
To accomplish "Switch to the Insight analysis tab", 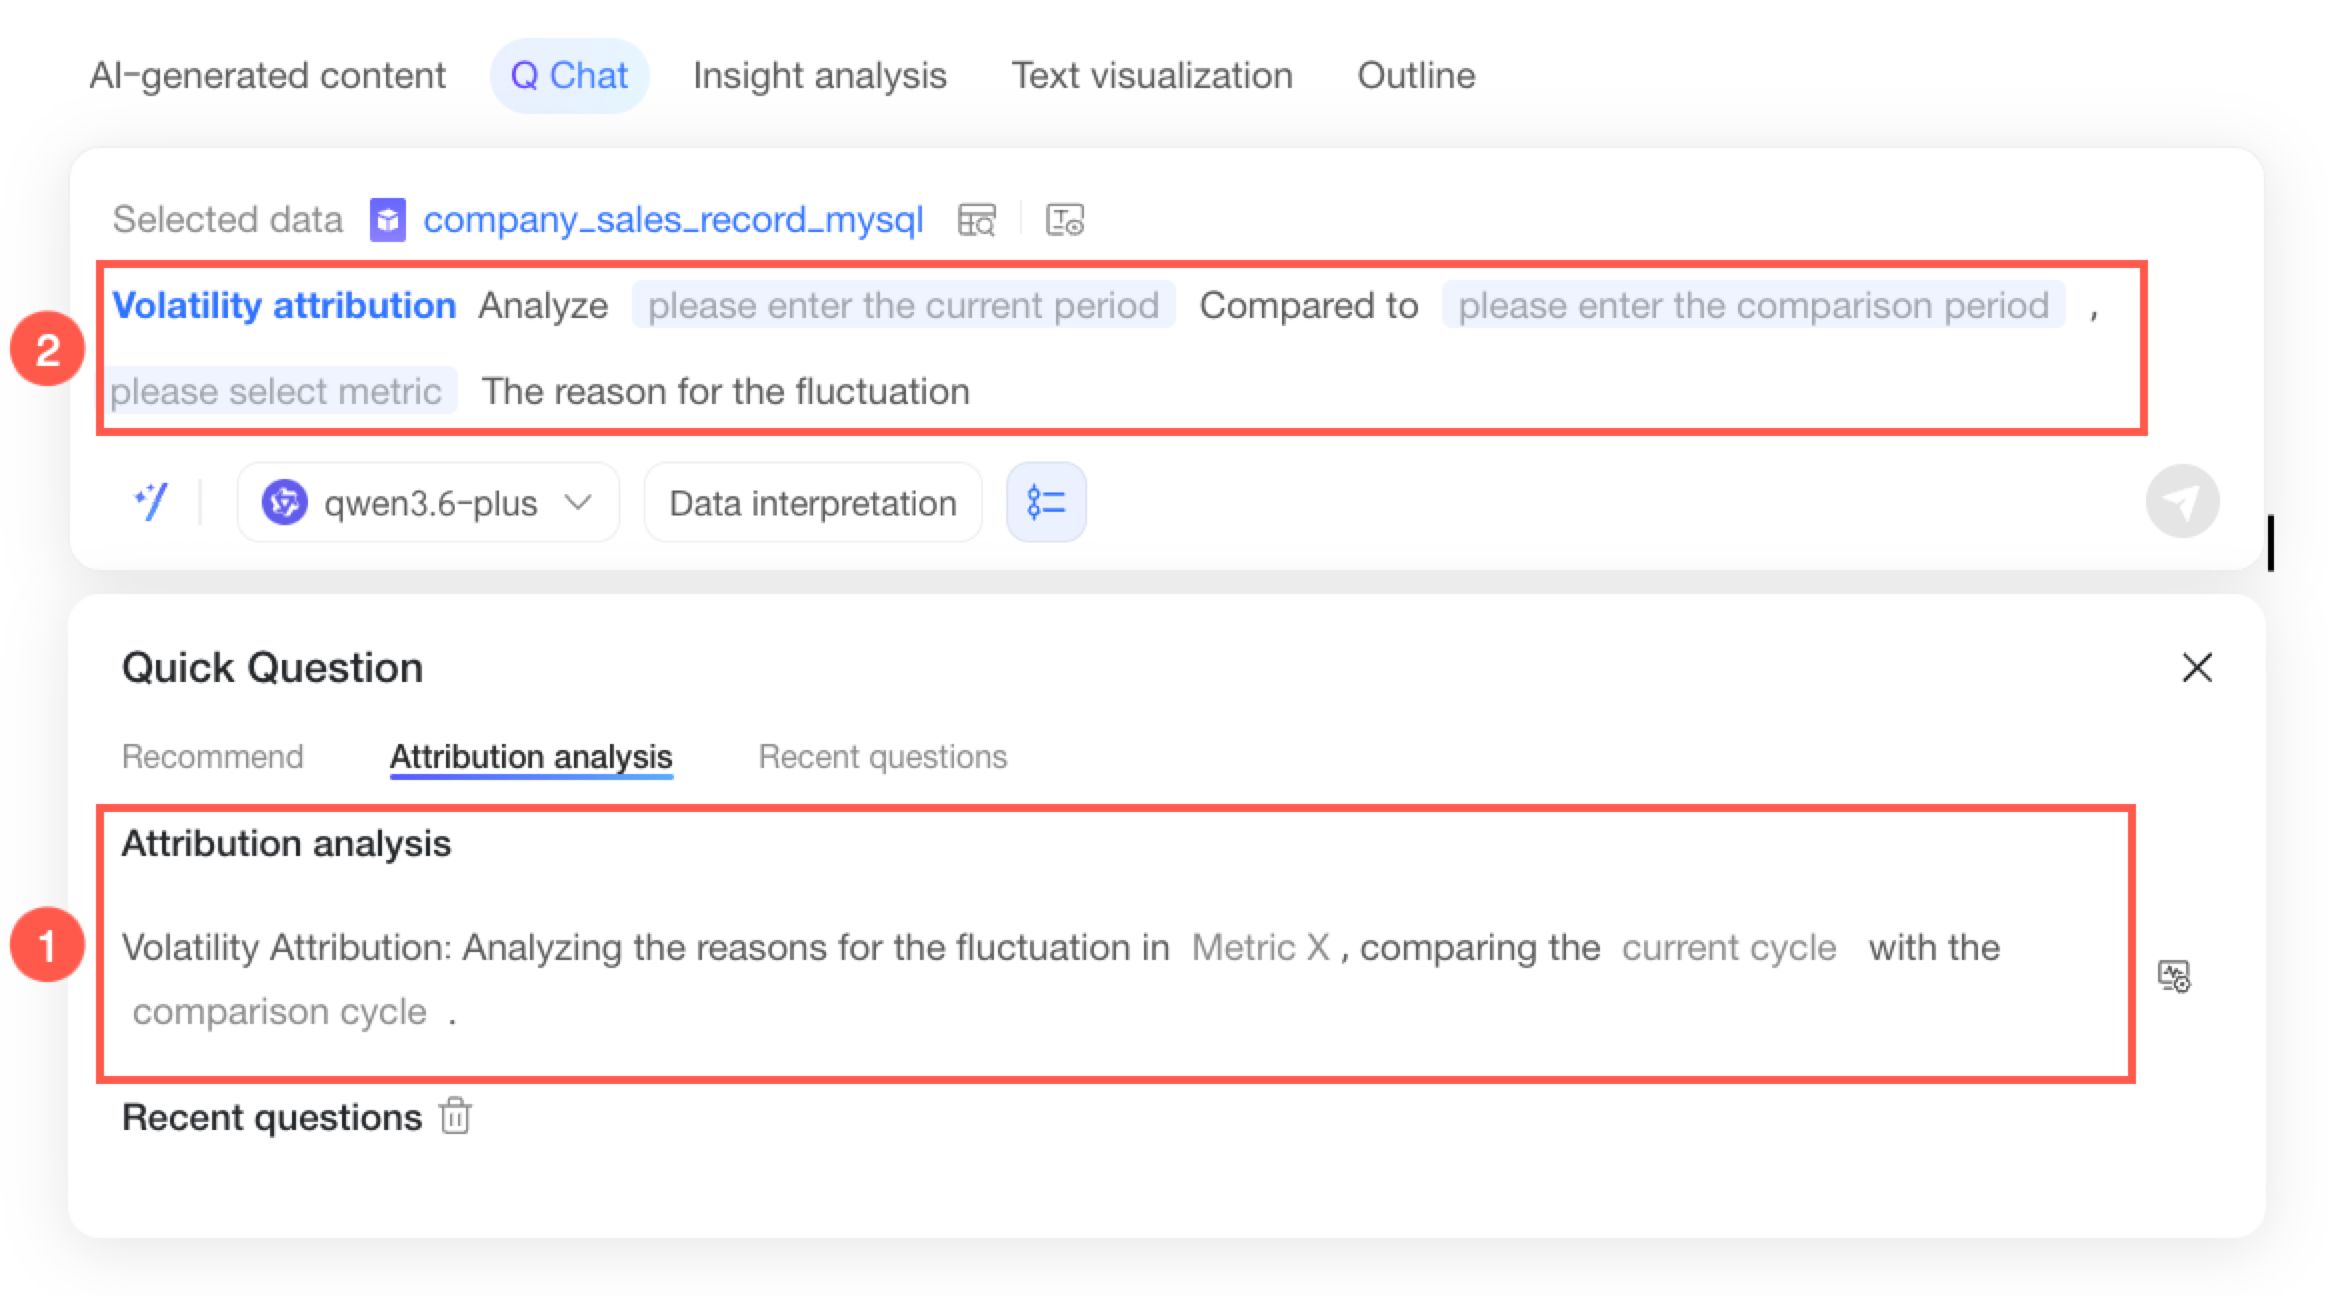I will point(820,76).
